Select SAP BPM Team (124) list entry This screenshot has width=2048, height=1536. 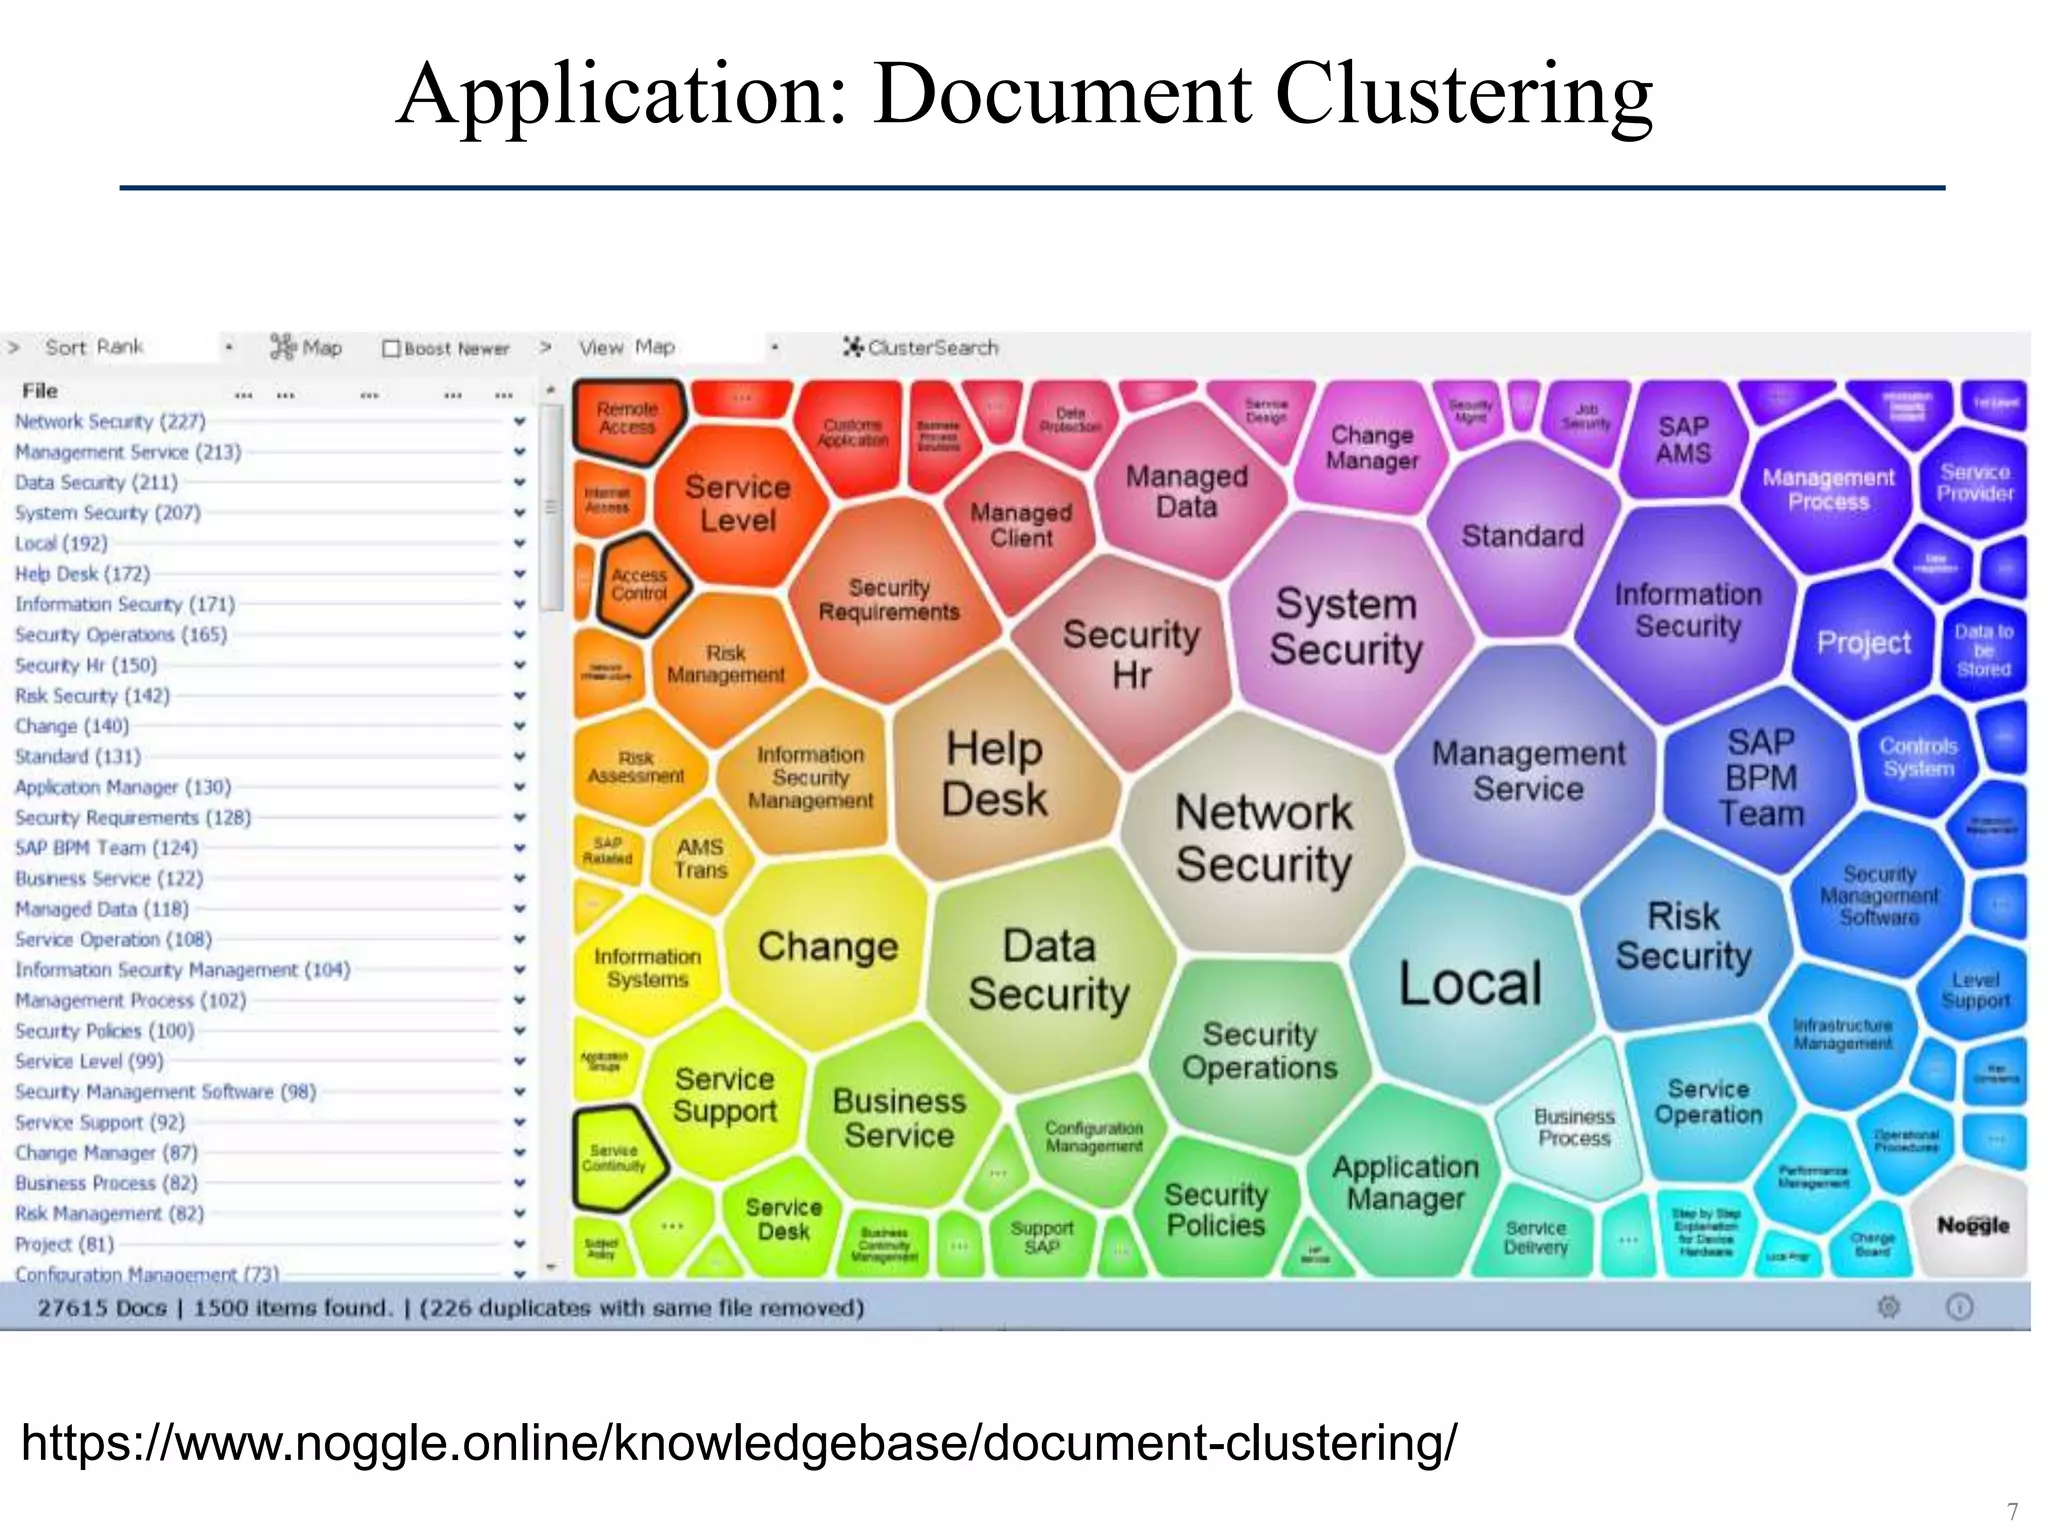click(x=106, y=848)
